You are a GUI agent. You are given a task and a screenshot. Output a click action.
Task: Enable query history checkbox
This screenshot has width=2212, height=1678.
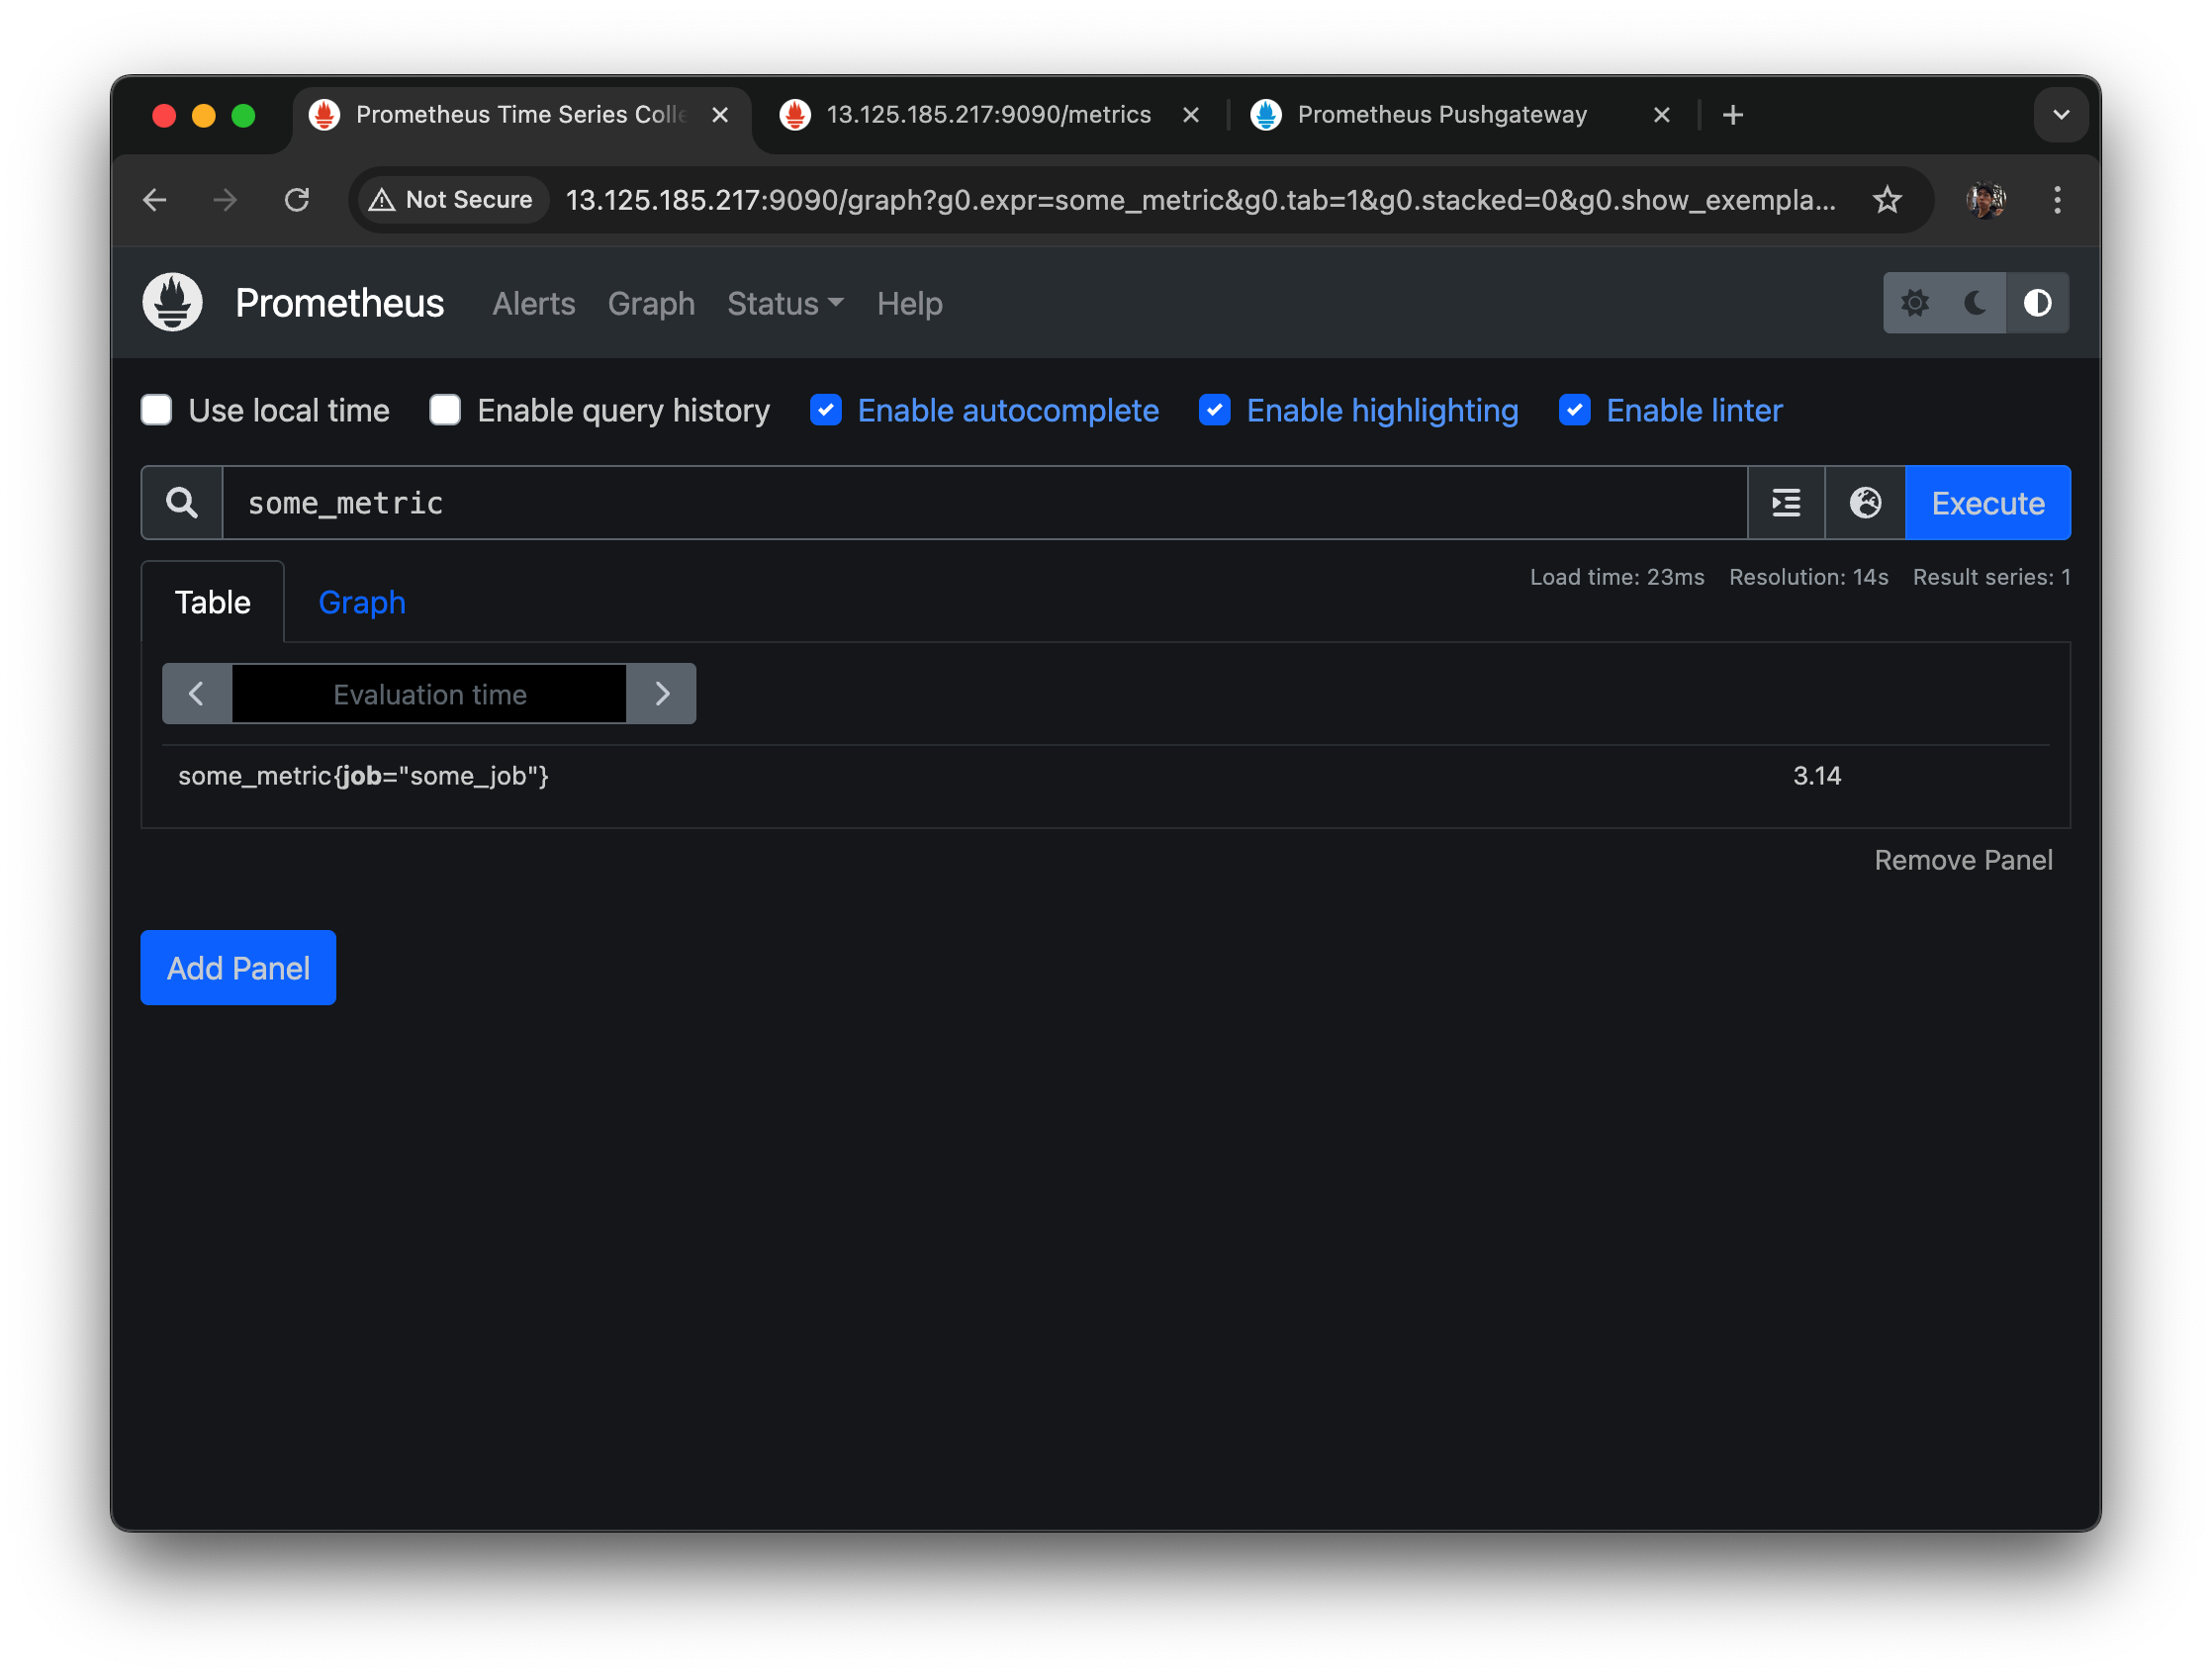(x=445, y=410)
